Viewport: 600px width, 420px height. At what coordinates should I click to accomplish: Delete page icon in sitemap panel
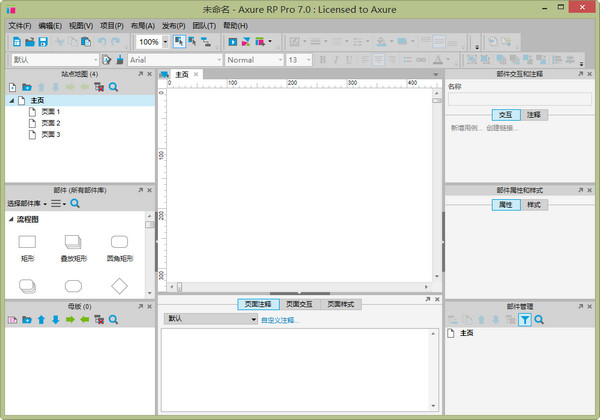99,87
